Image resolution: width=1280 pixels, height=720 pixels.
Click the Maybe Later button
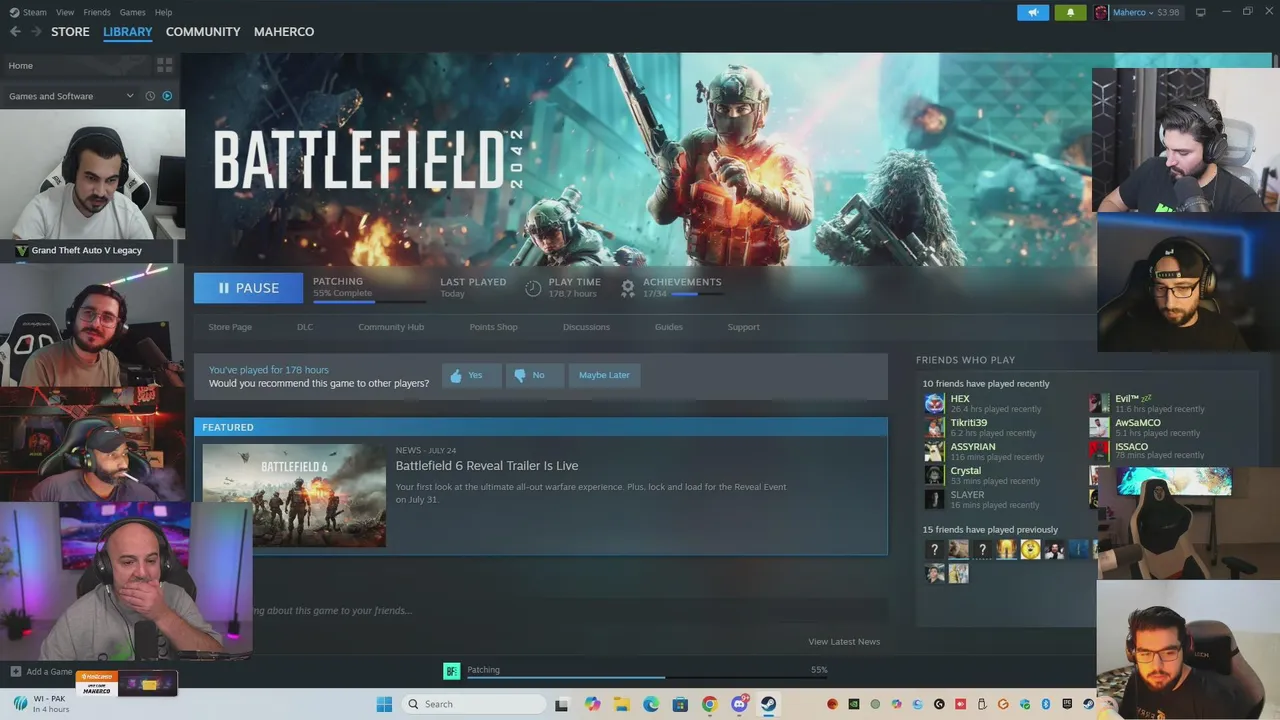pos(604,375)
